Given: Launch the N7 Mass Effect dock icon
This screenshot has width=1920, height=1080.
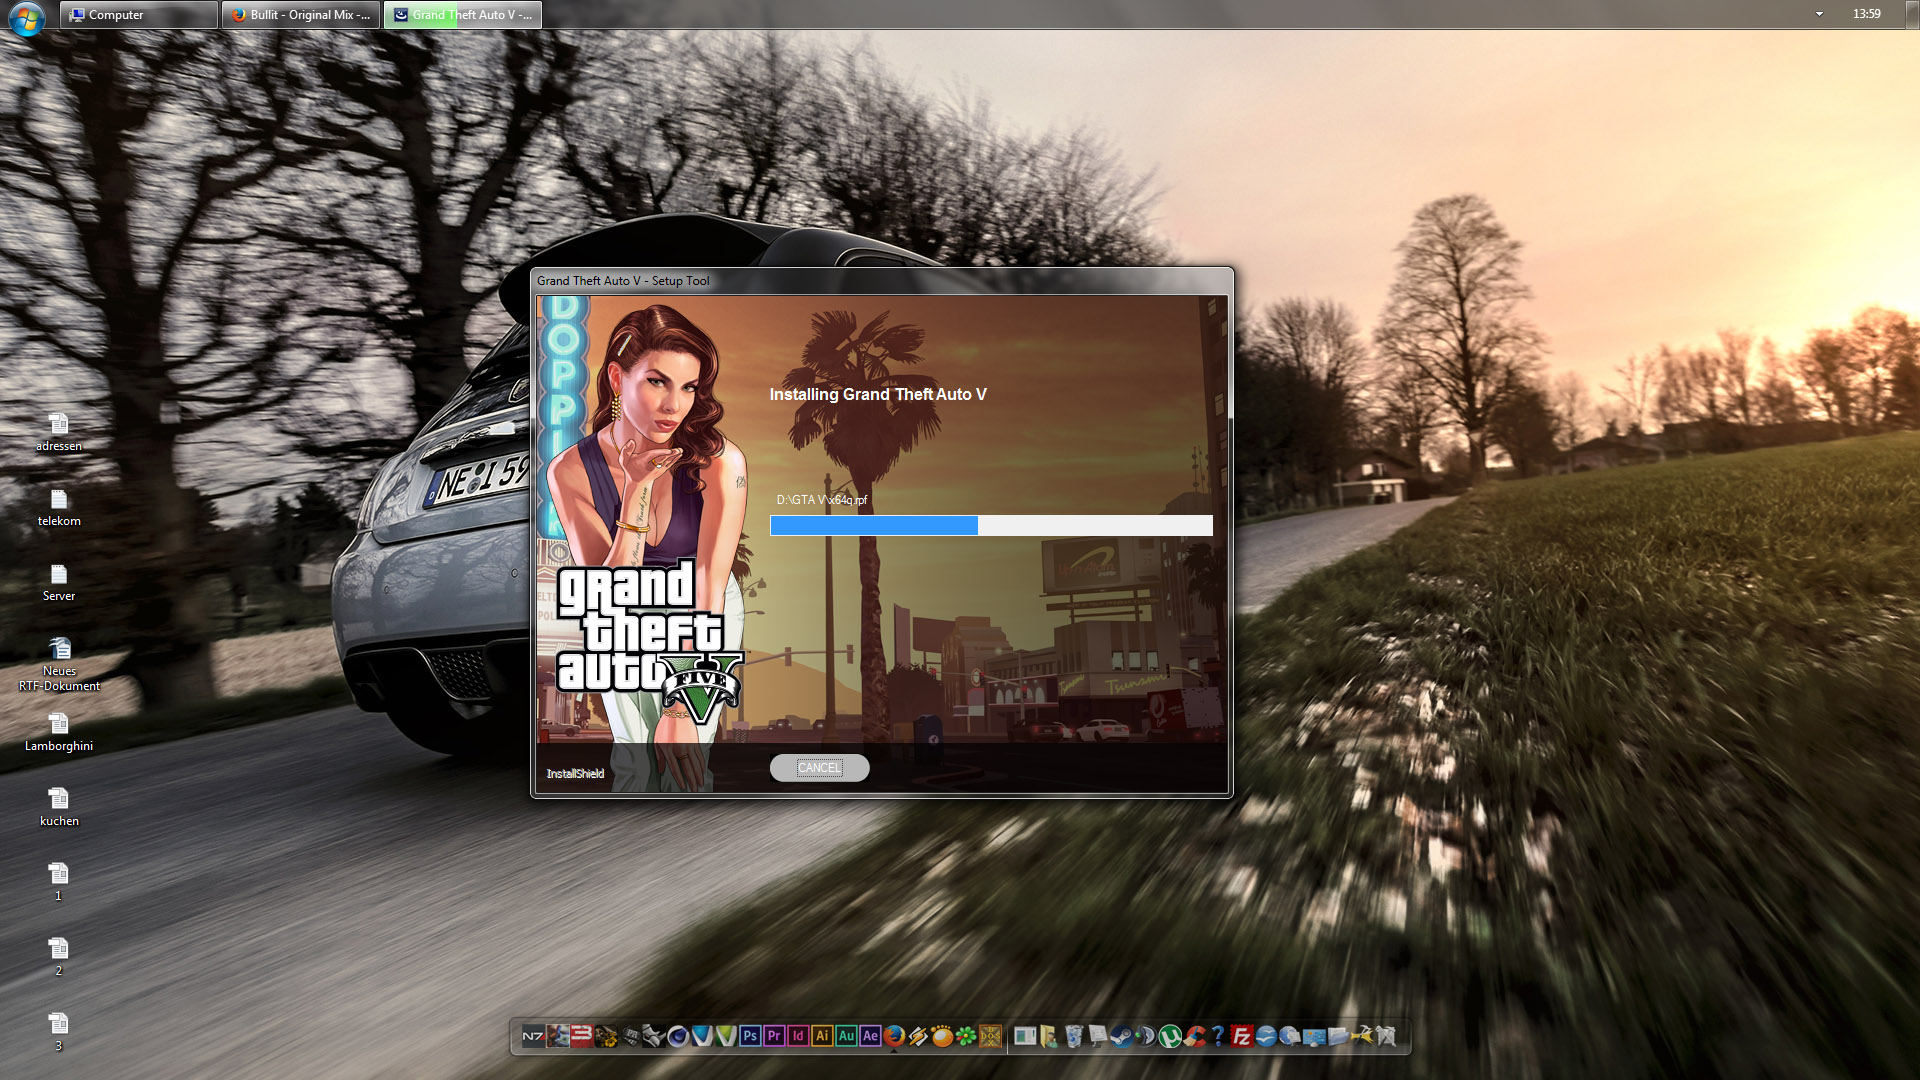Looking at the screenshot, I should tap(533, 1036).
